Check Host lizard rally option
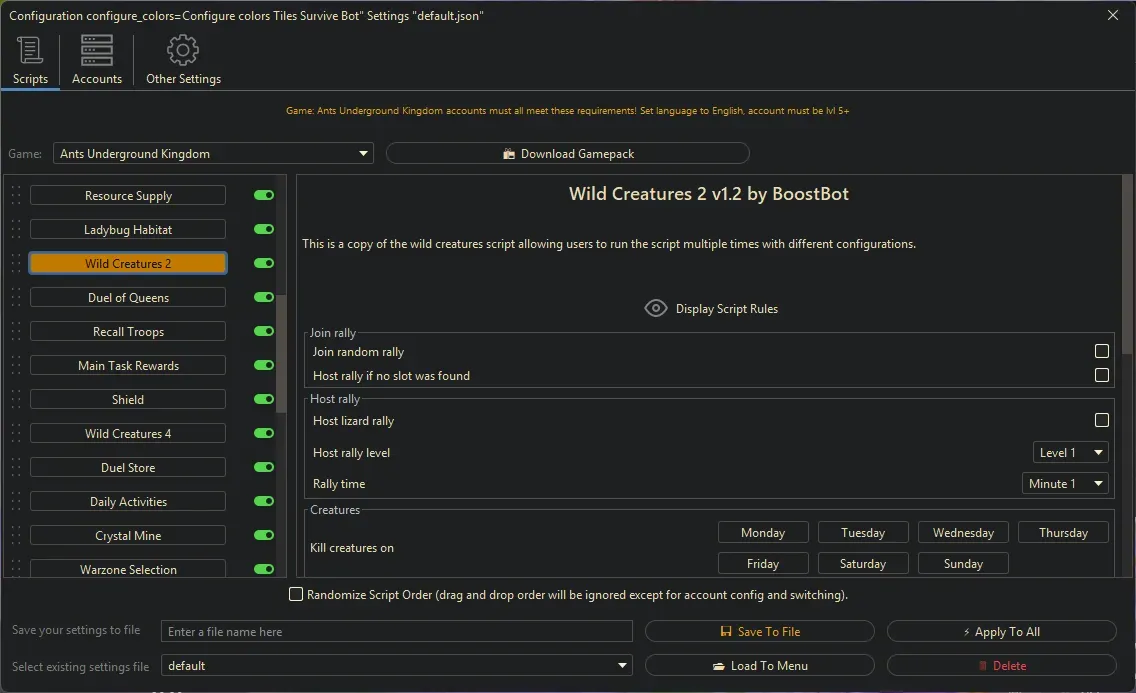 coord(1101,420)
